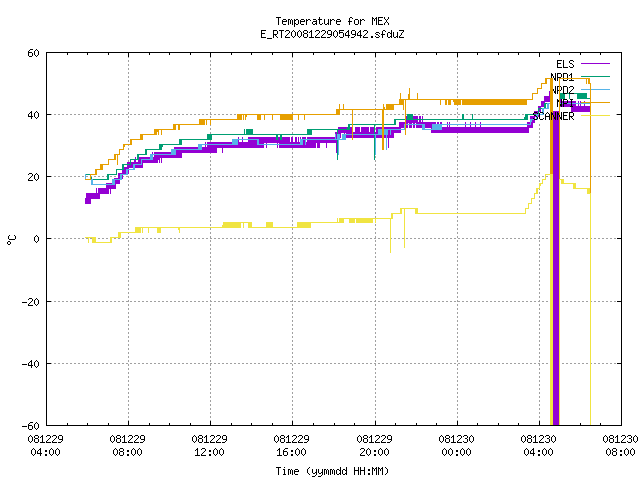Screen dimensions: 640x480
Task: Click the blue NPD2 legend line sample
Action: click(595, 89)
